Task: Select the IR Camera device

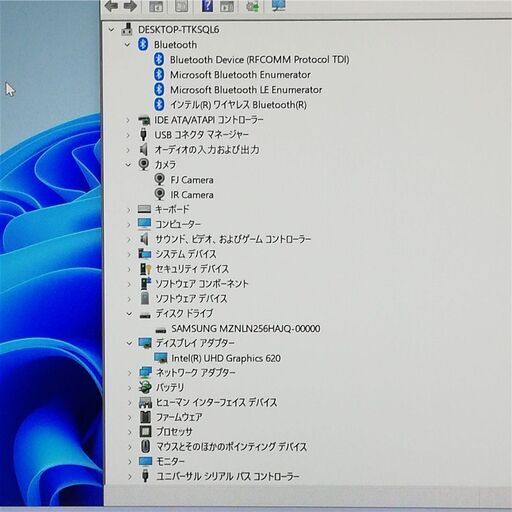Action: [x=192, y=195]
